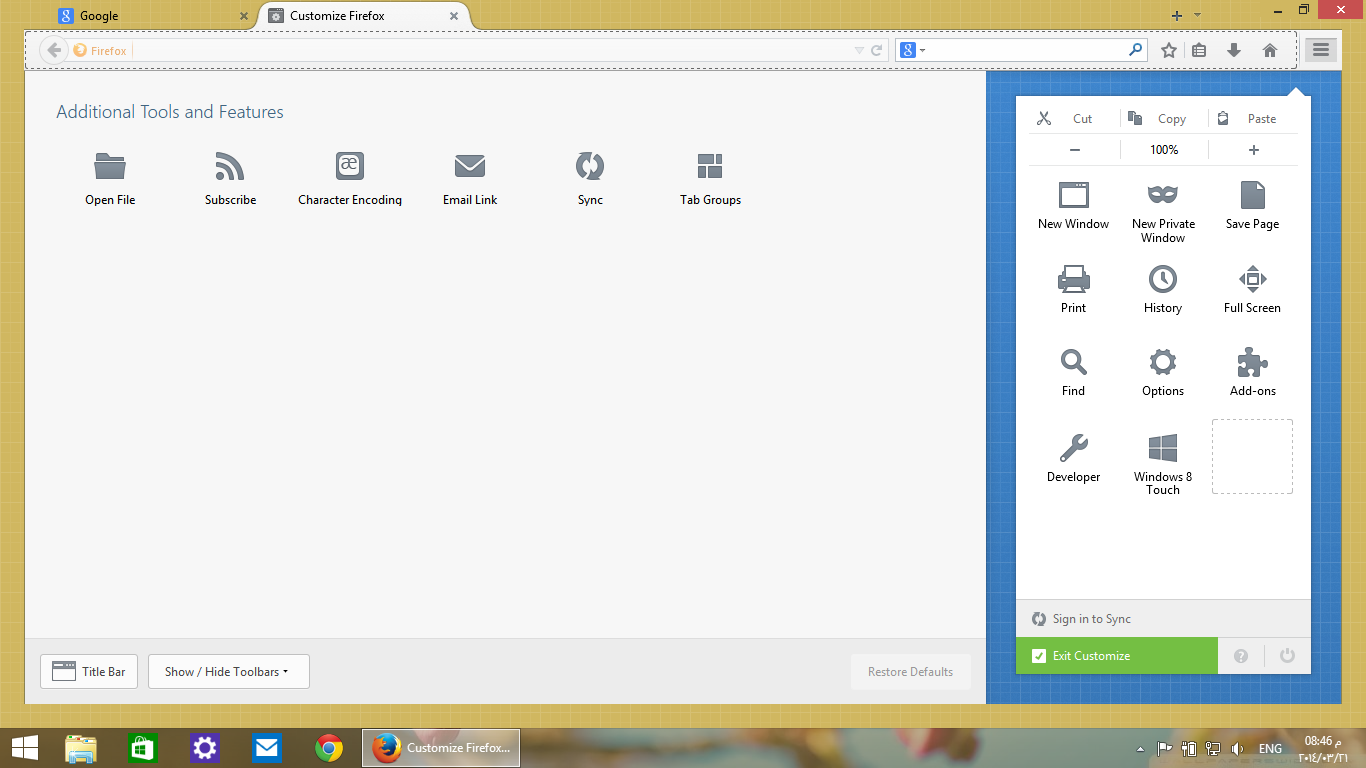This screenshot has height=768, width=1366.
Task: Select the Tab Groups icon
Action: [710, 165]
